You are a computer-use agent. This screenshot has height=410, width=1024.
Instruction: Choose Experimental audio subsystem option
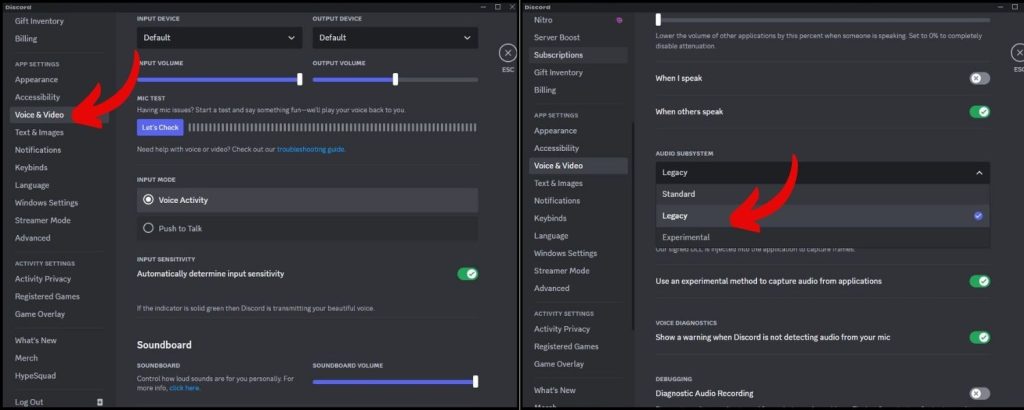(823, 237)
